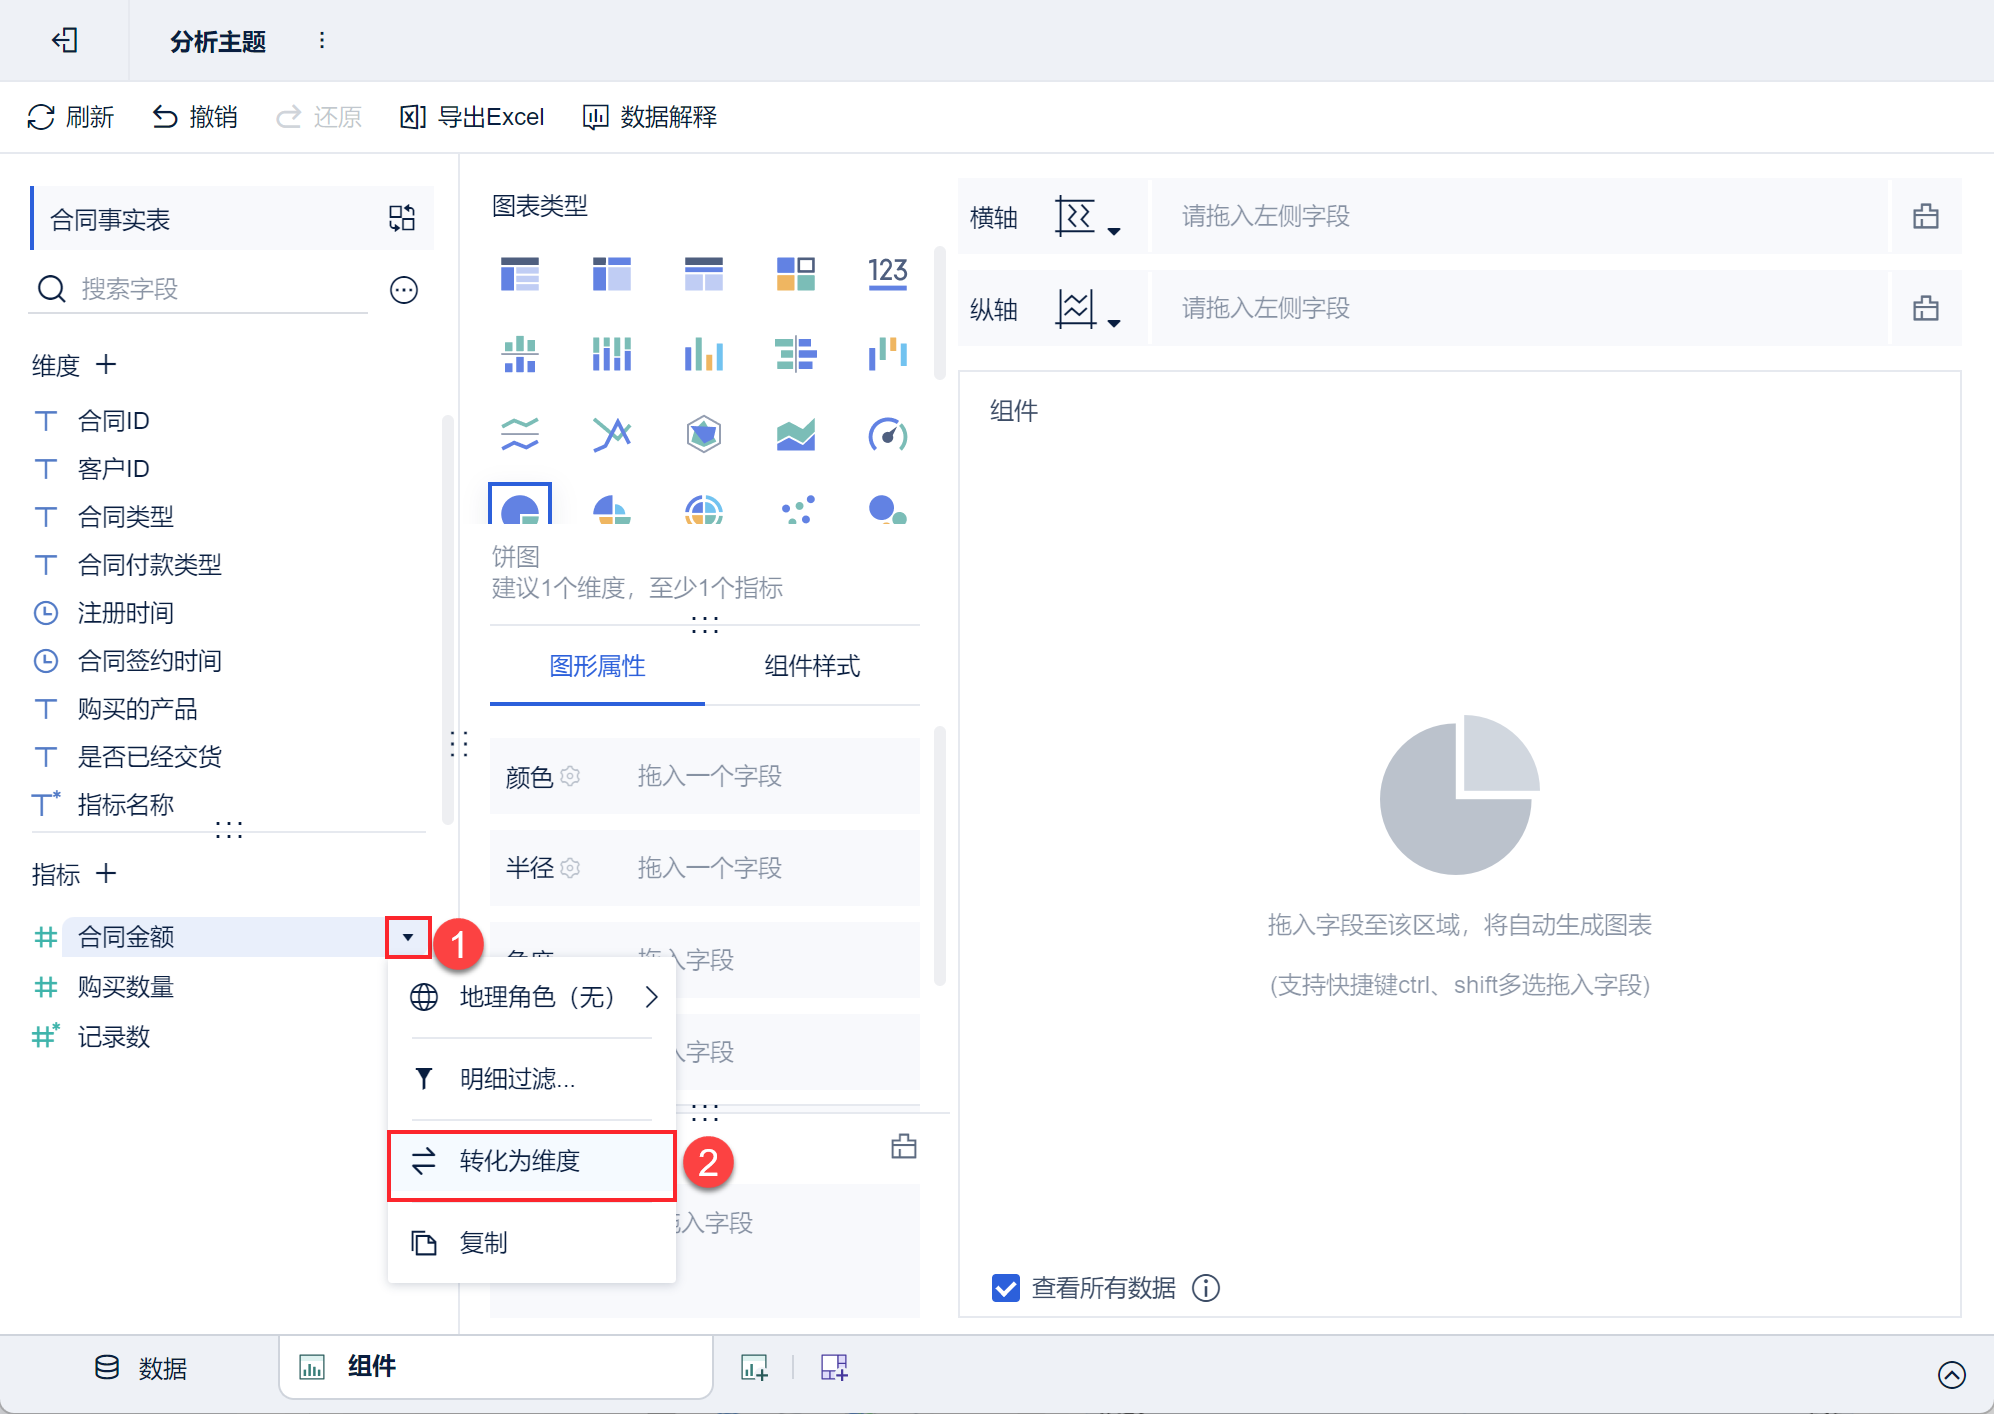
Task: Open 数据解释 data explanation
Action: (650, 117)
